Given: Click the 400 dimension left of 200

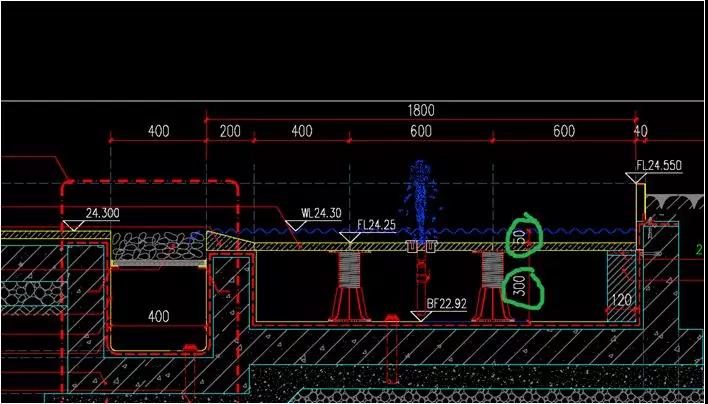Looking at the screenshot, I should pyautogui.click(x=159, y=132).
